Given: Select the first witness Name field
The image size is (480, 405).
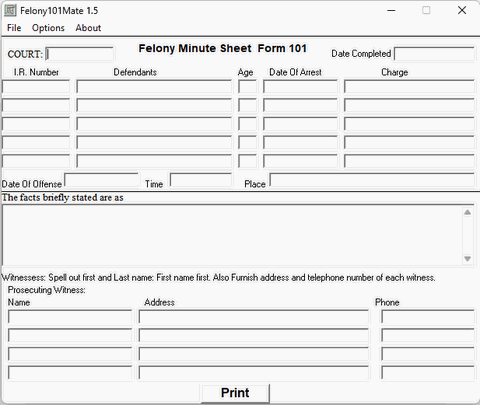Looking at the screenshot, I should coord(70,317).
